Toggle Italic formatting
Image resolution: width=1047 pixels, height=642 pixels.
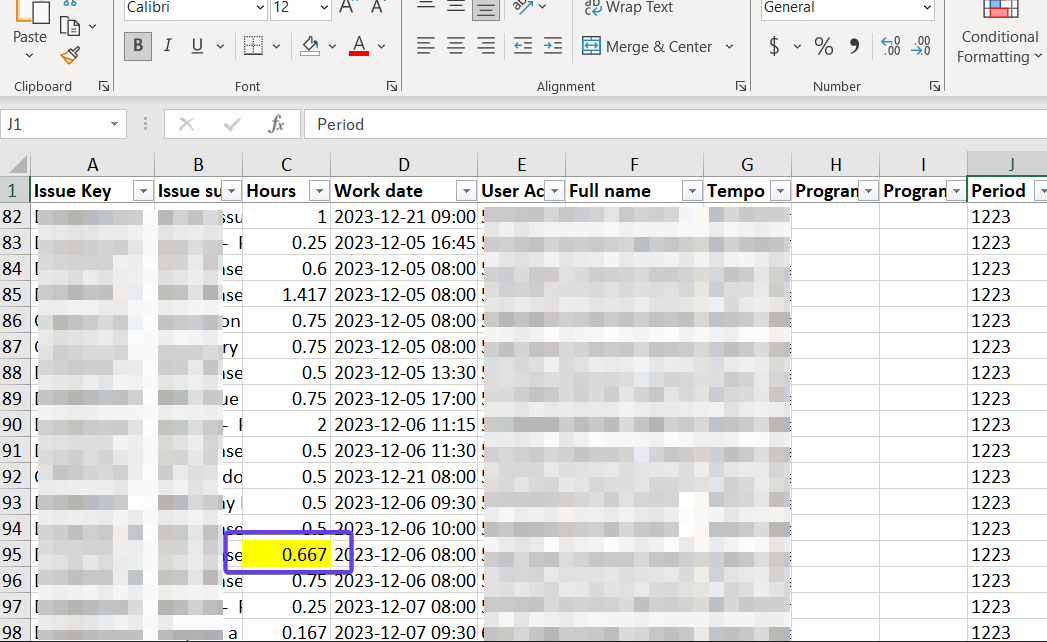tap(167, 46)
